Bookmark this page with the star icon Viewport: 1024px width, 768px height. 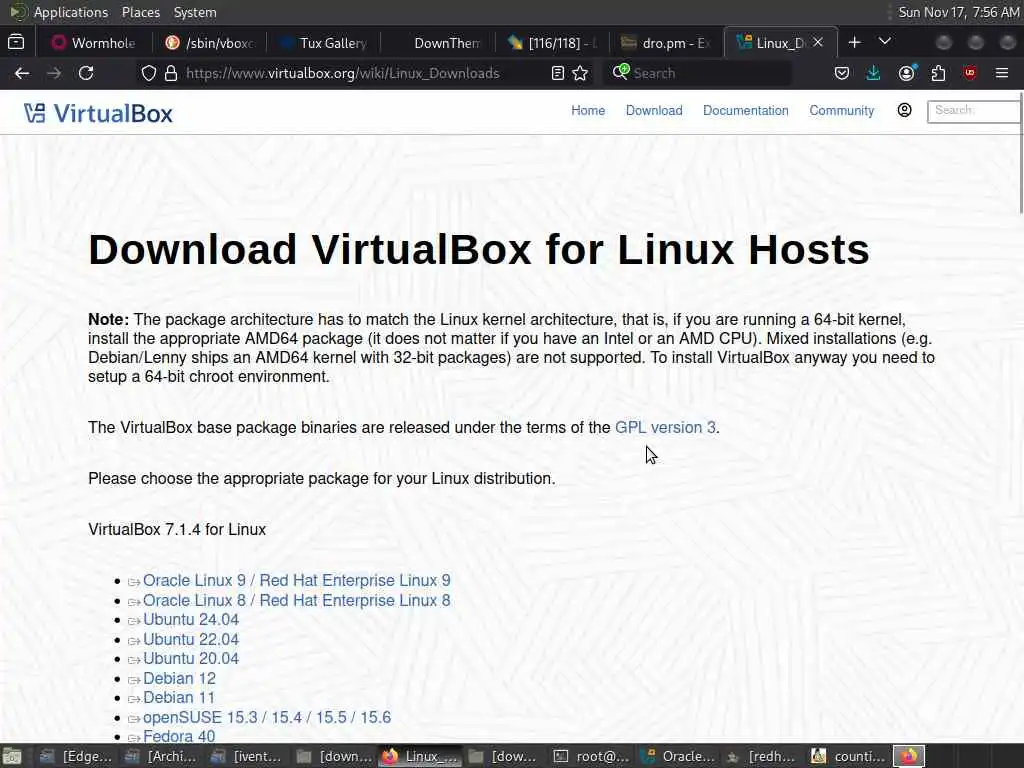(580, 73)
